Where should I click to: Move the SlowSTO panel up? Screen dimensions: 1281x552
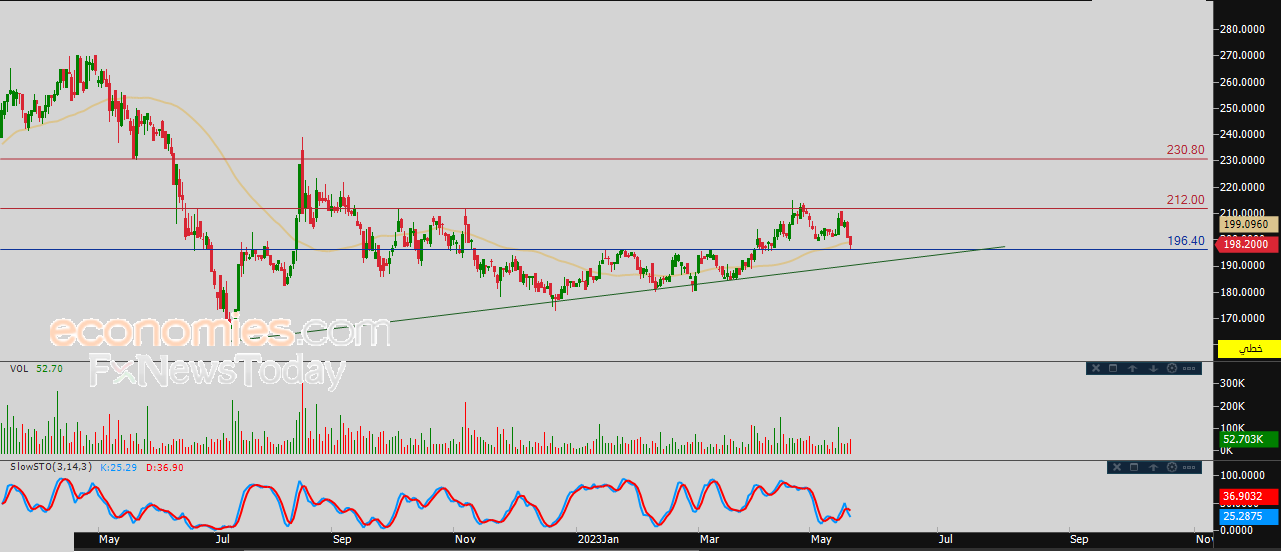pyautogui.click(x=1153, y=467)
